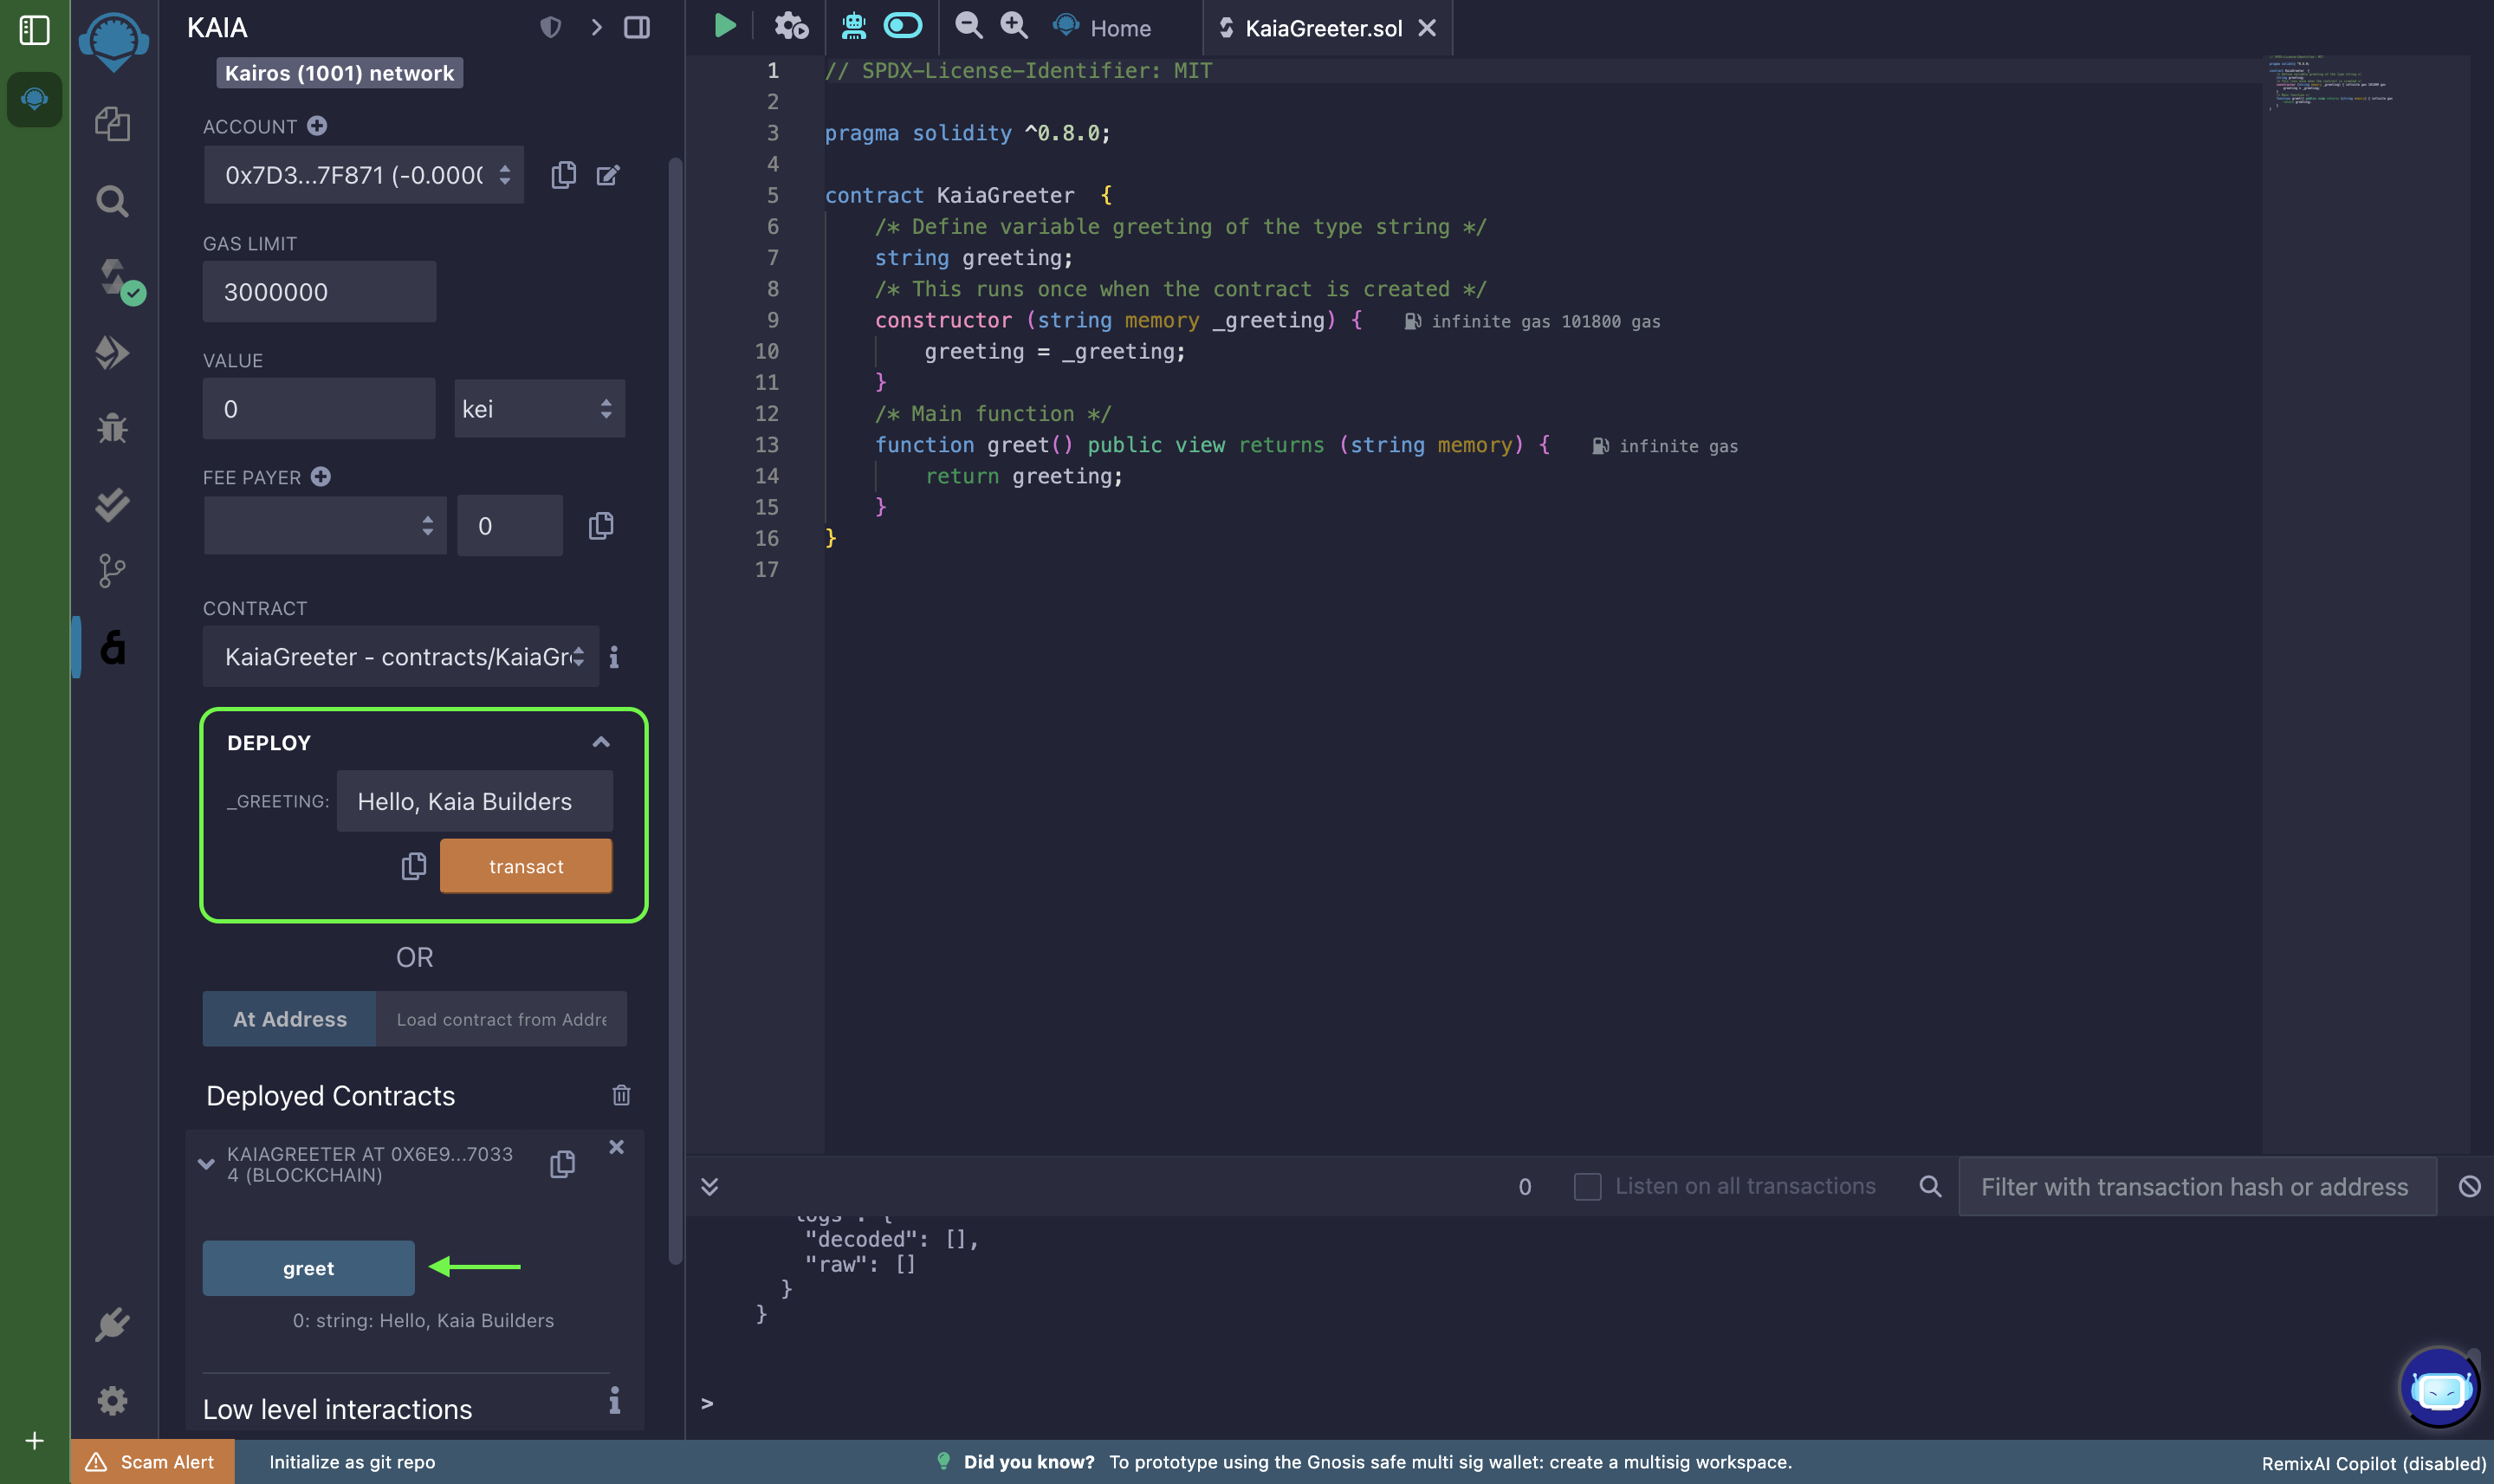Image resolution: width=2494 pixels, height=1484 pixels.
Task: Edit the _GREETING input field
Action: 474,801
